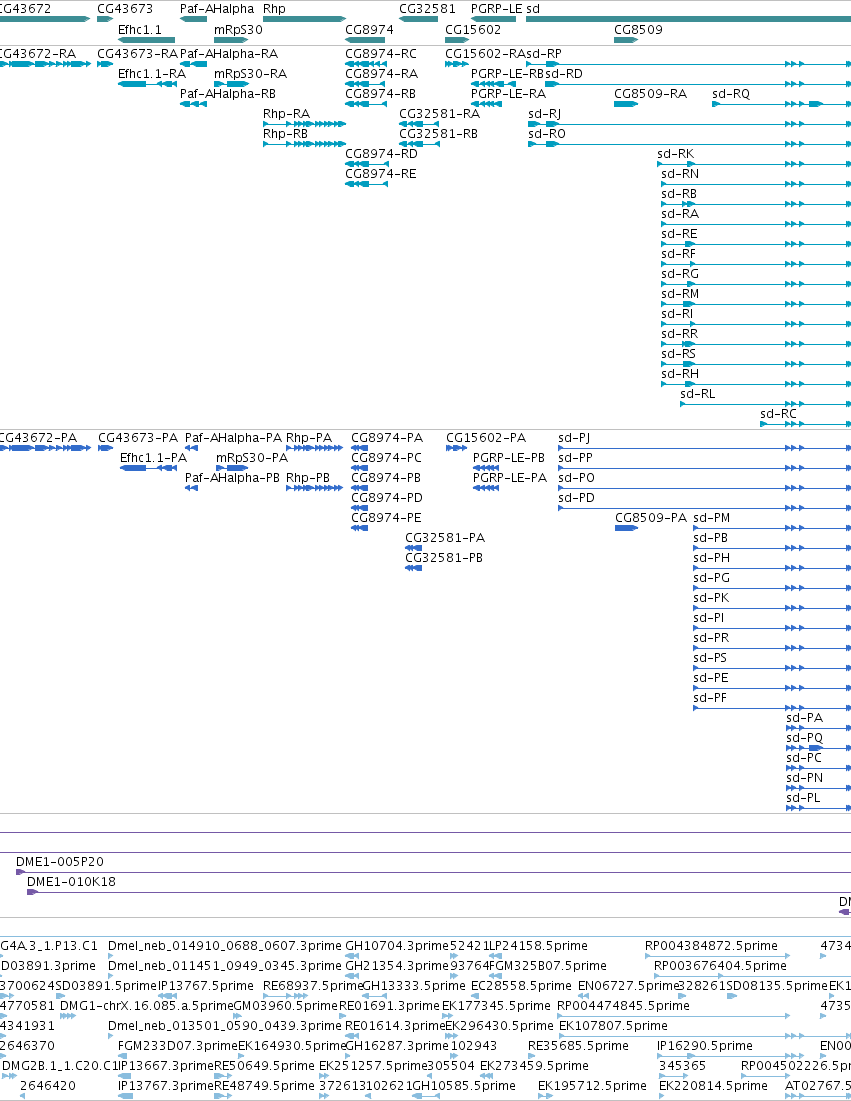Click transcript sd-RQ
851x1101 pixels.
[731, 93]
